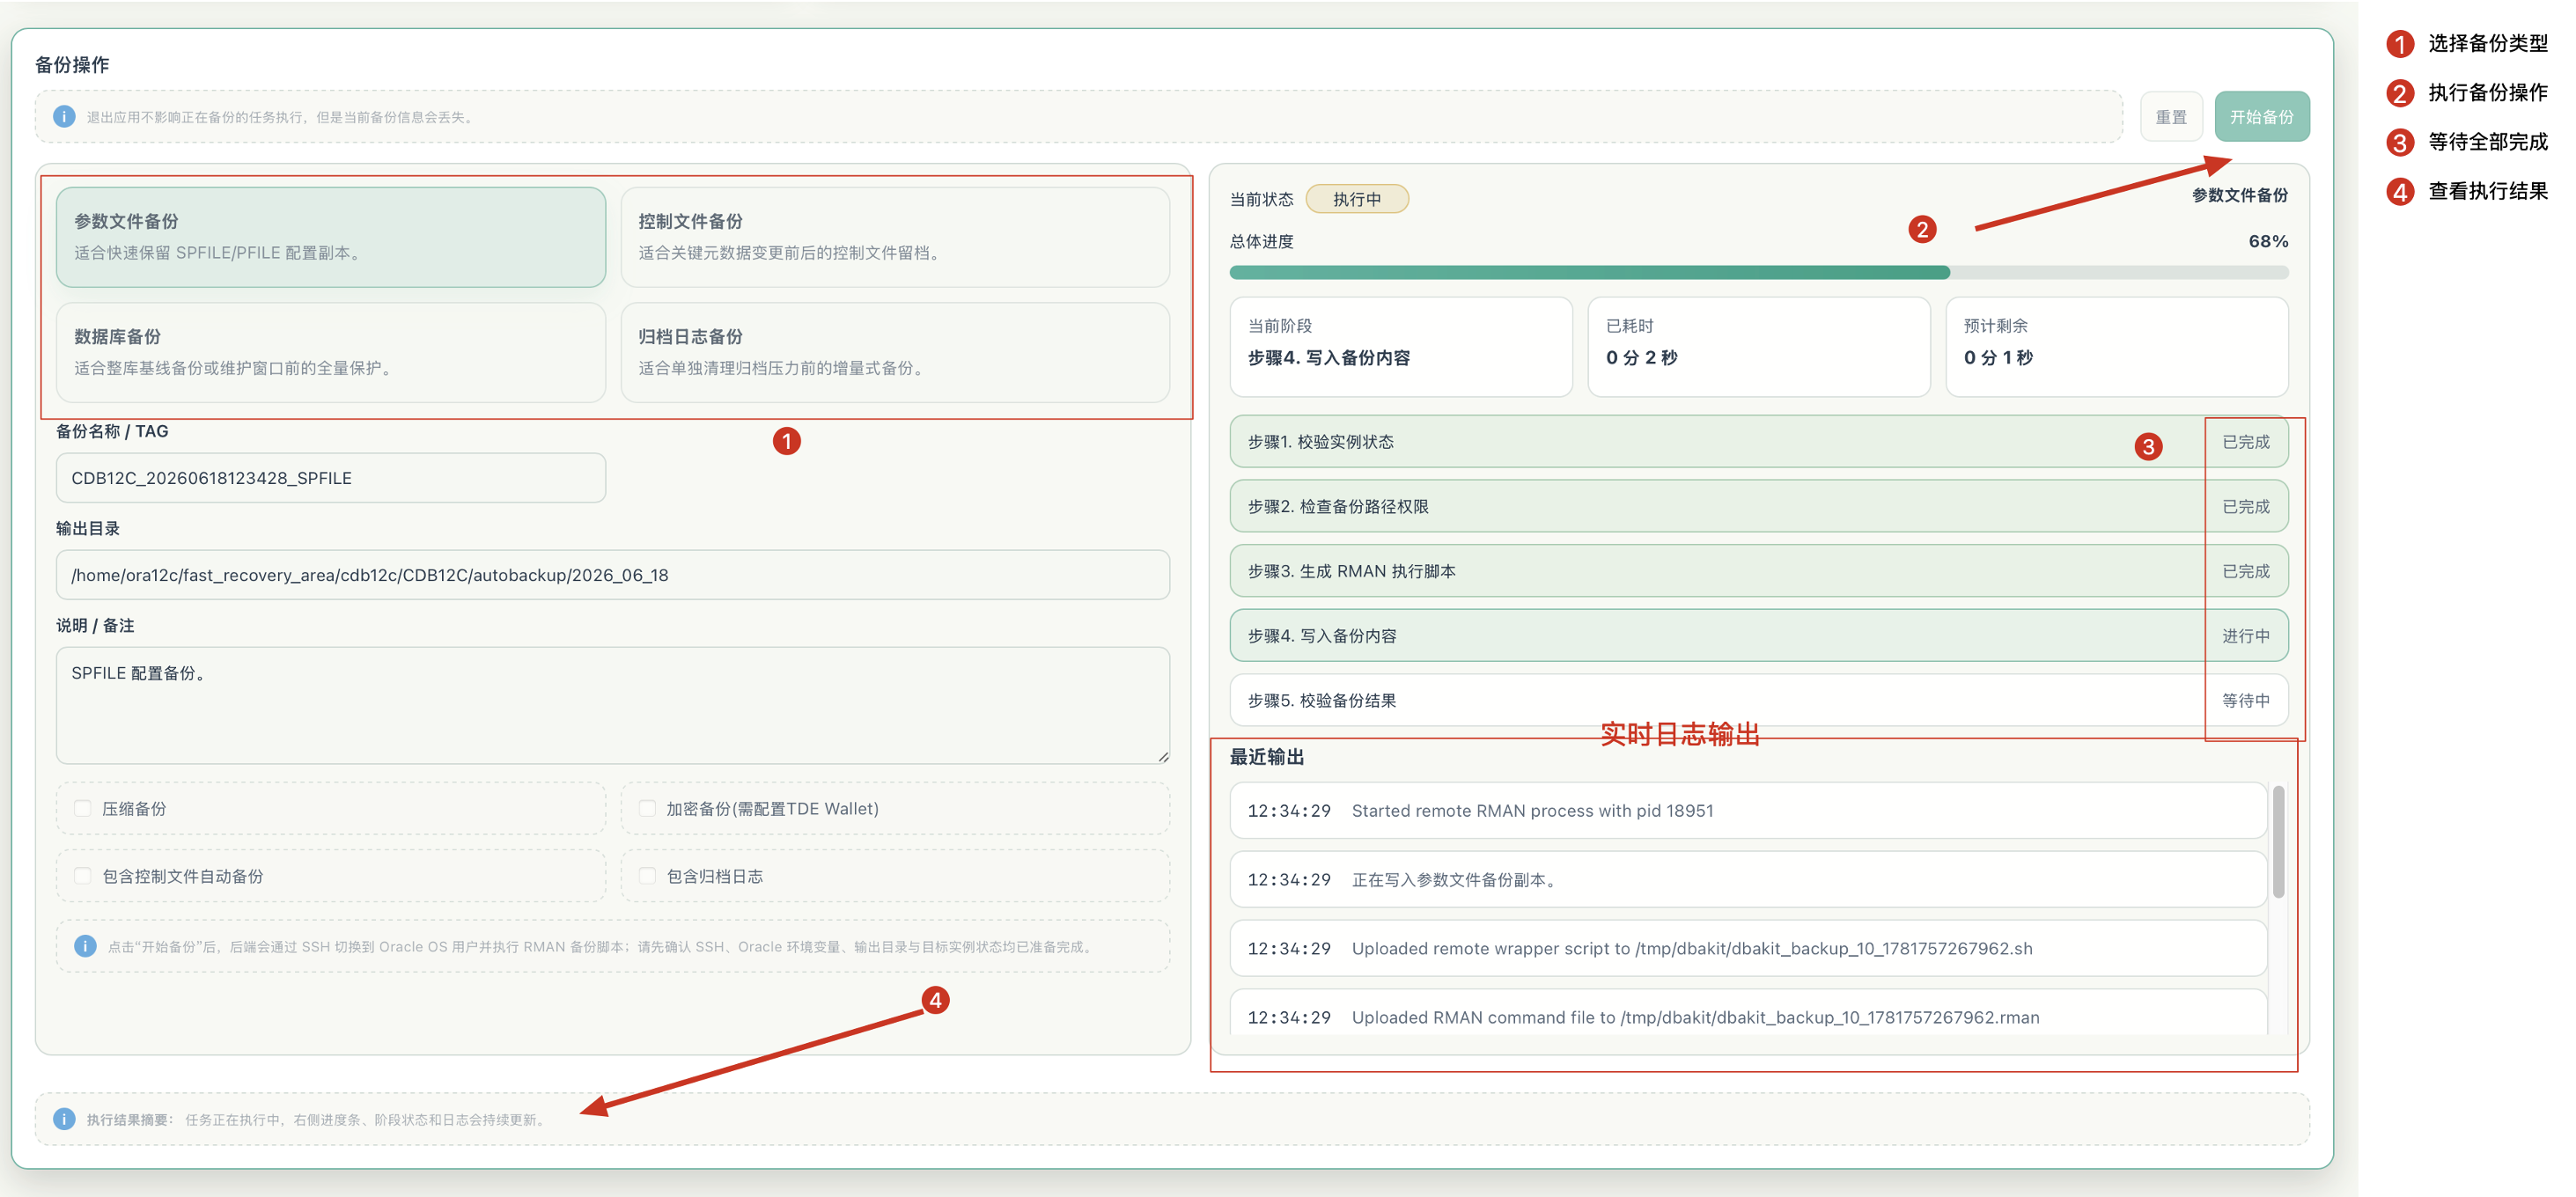Click the 重置 button
The width and height of the screenshot is (2576, 1197).
pos(2171,117)
